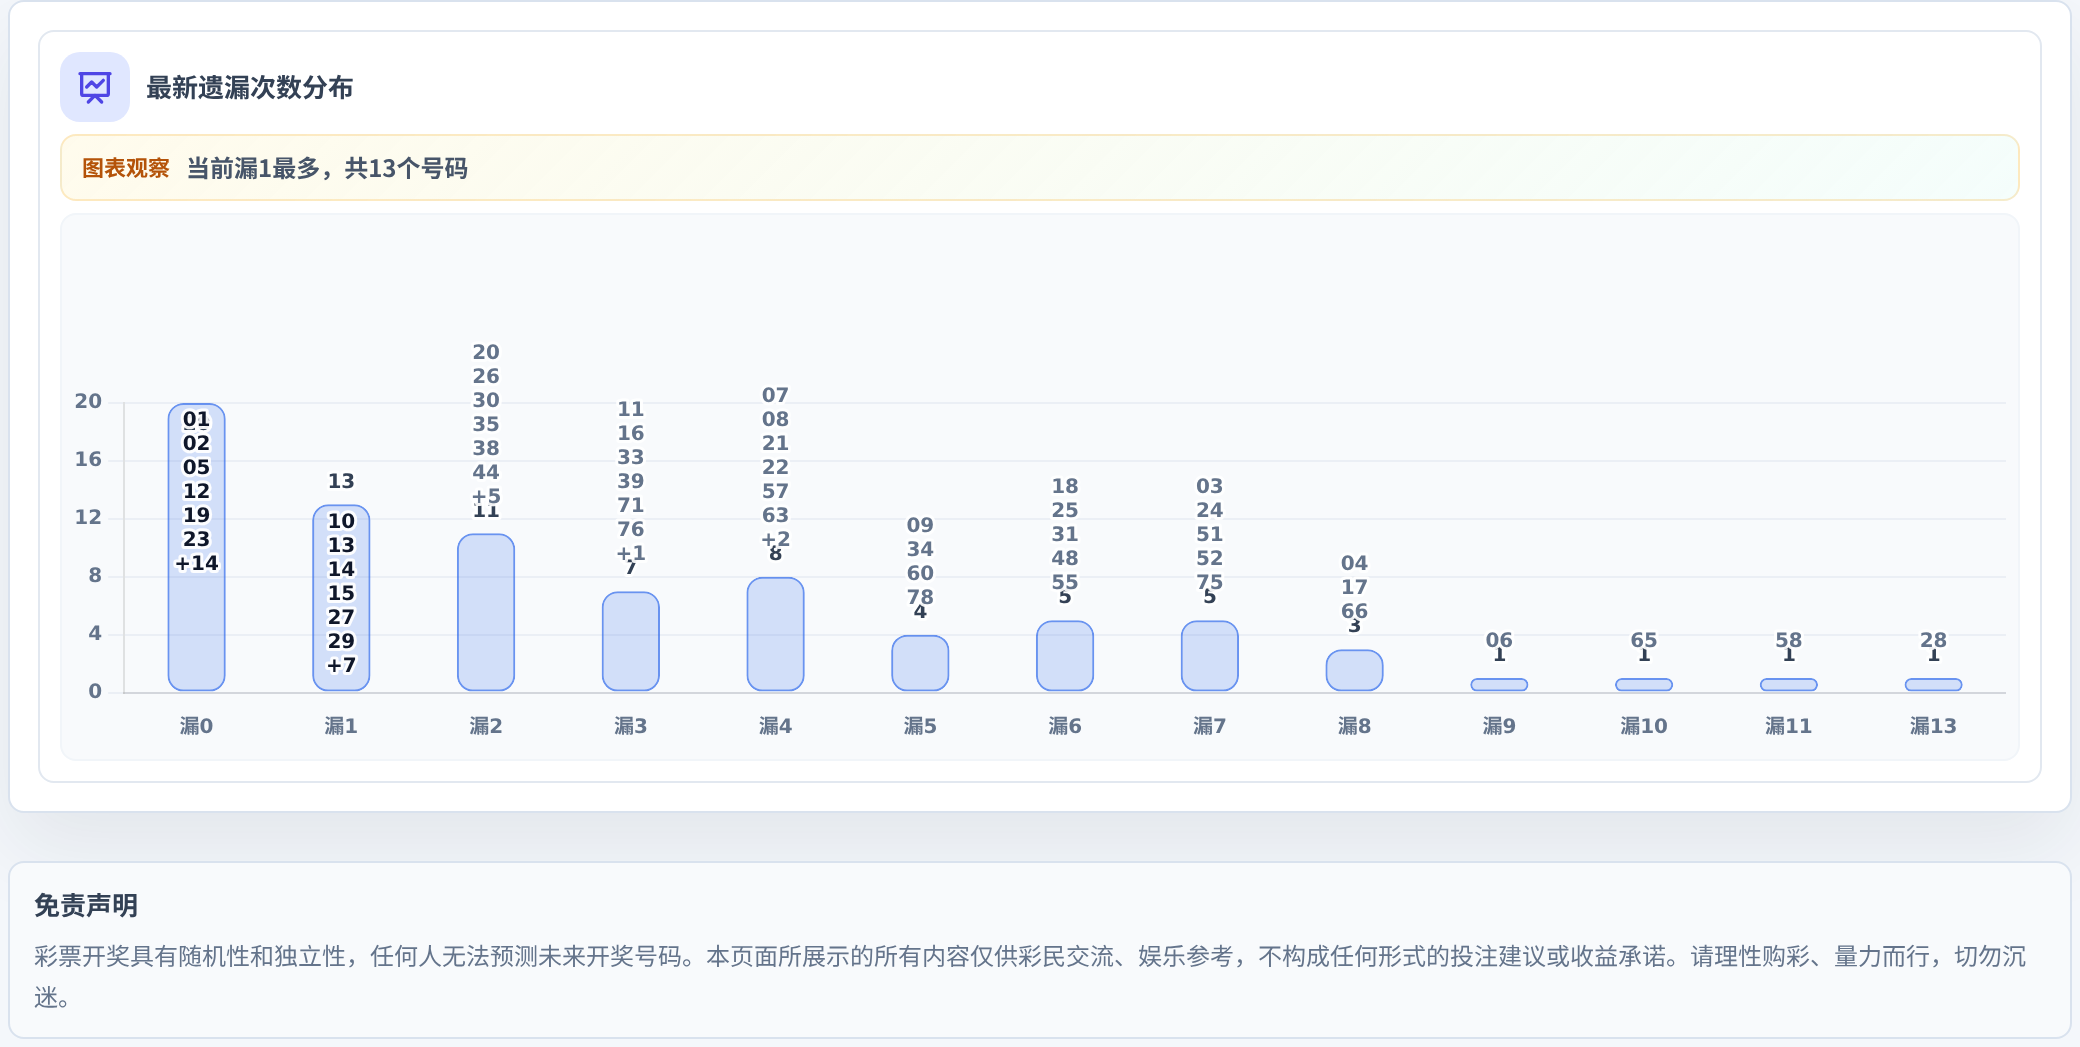Image resolution: width=2080 pixels, height=1047 pixels.
Task: Click the x-axis label 漏5
Action: 920,726
